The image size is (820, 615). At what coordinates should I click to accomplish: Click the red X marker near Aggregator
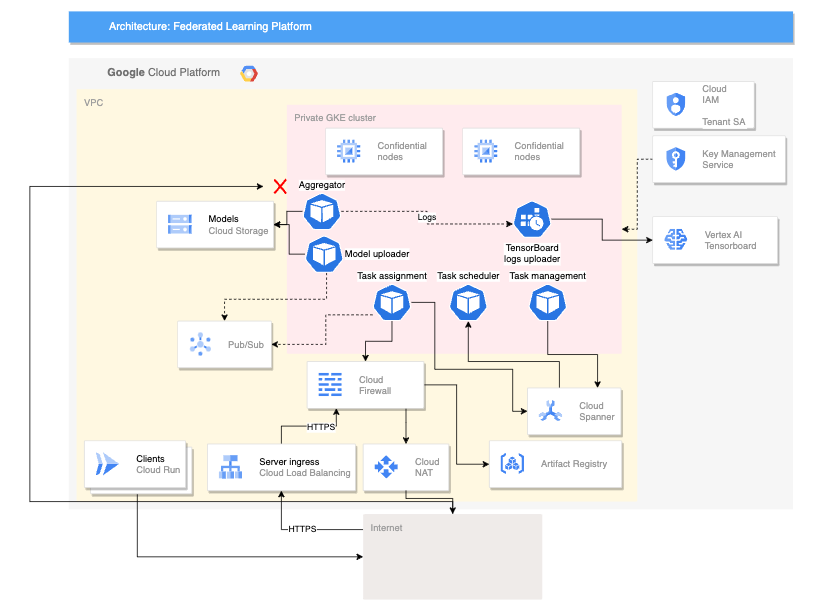pos(279,186)
